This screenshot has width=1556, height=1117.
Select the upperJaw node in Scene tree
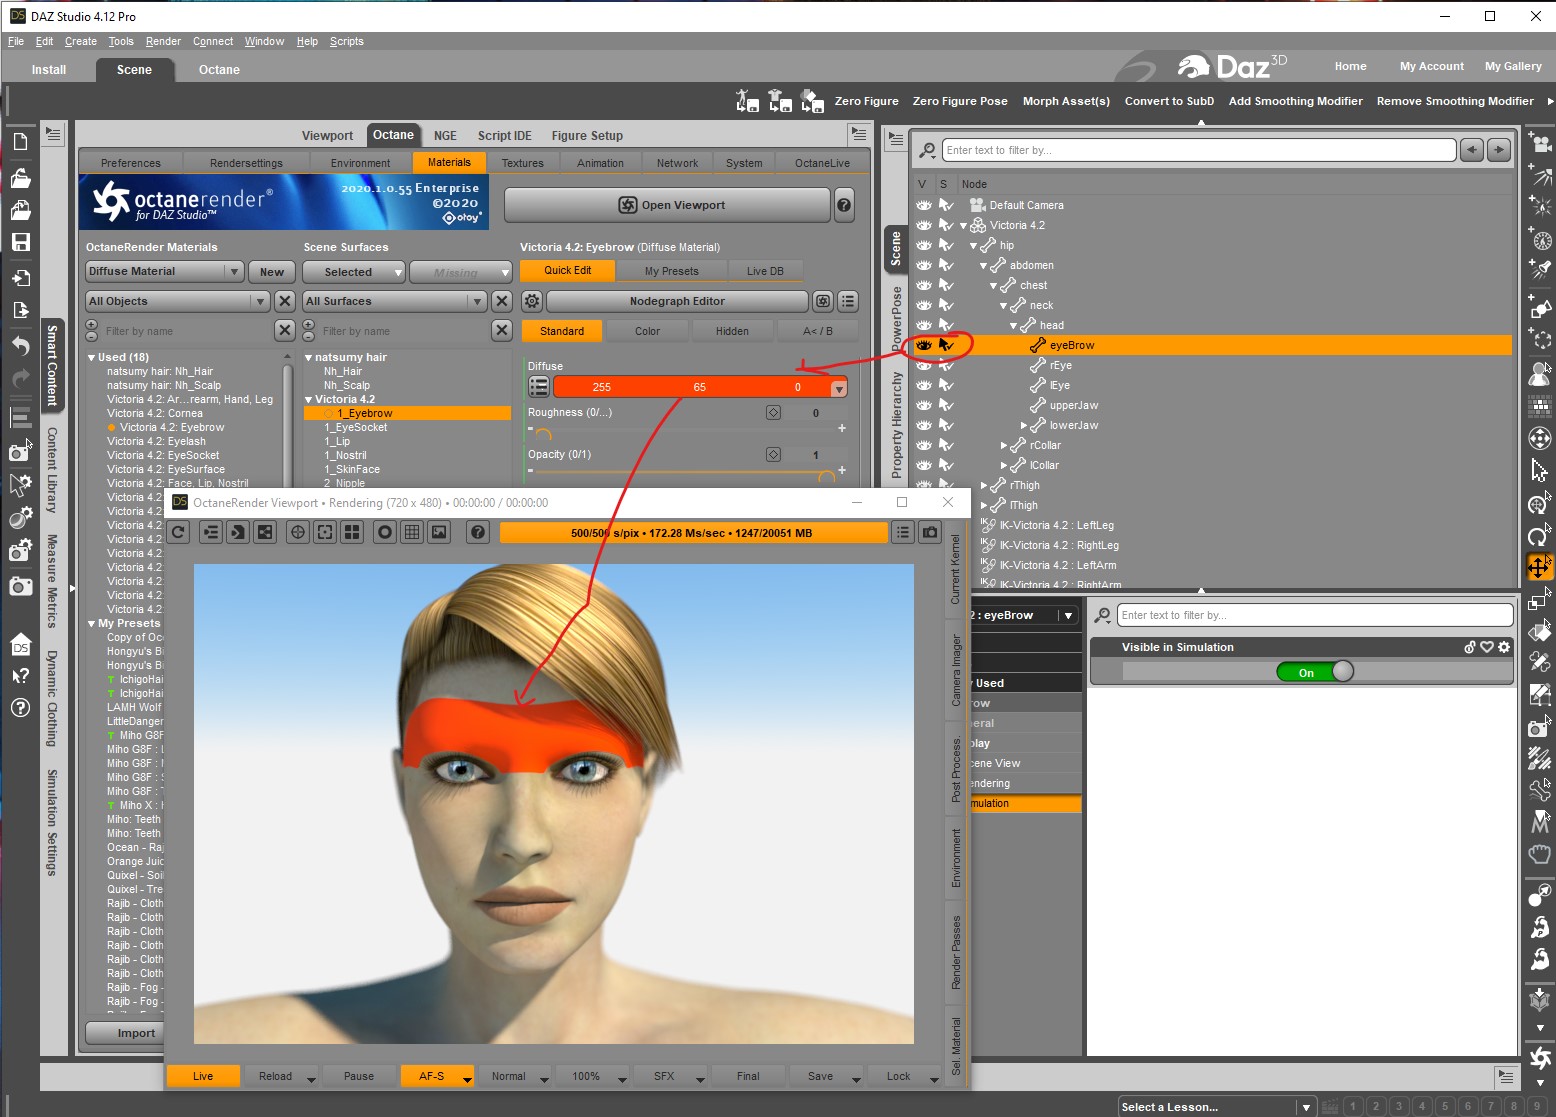pos(1074,405)
